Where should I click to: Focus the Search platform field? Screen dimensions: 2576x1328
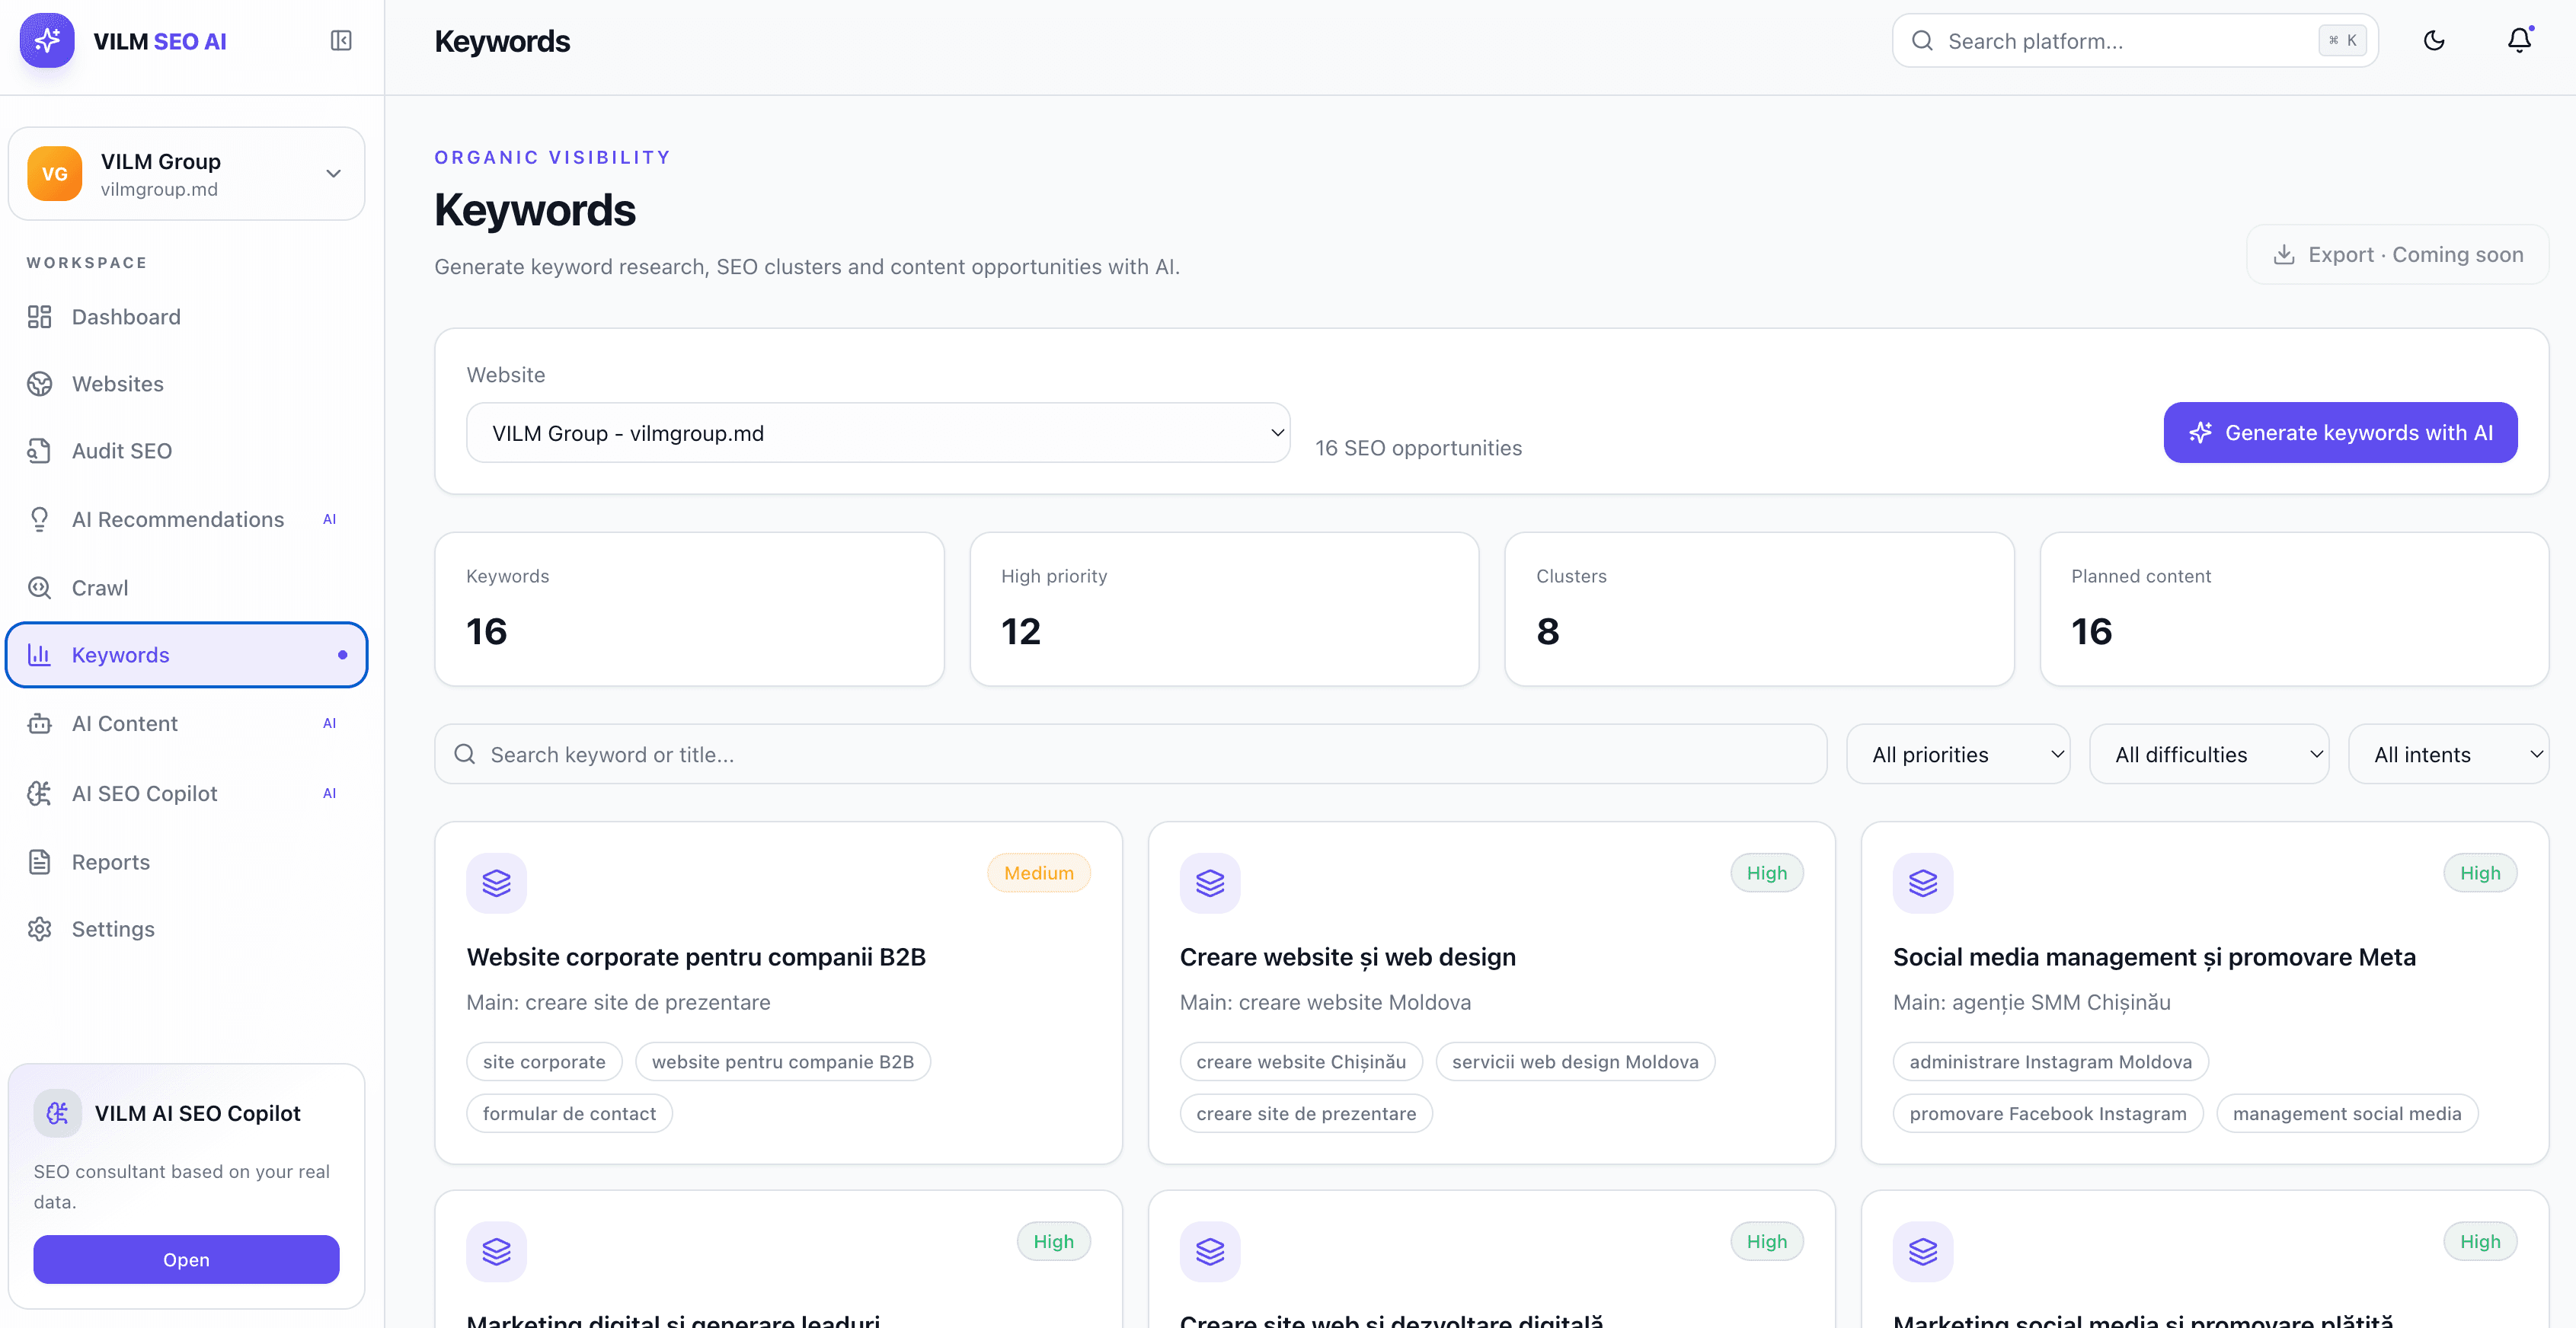click(2135, 41)
